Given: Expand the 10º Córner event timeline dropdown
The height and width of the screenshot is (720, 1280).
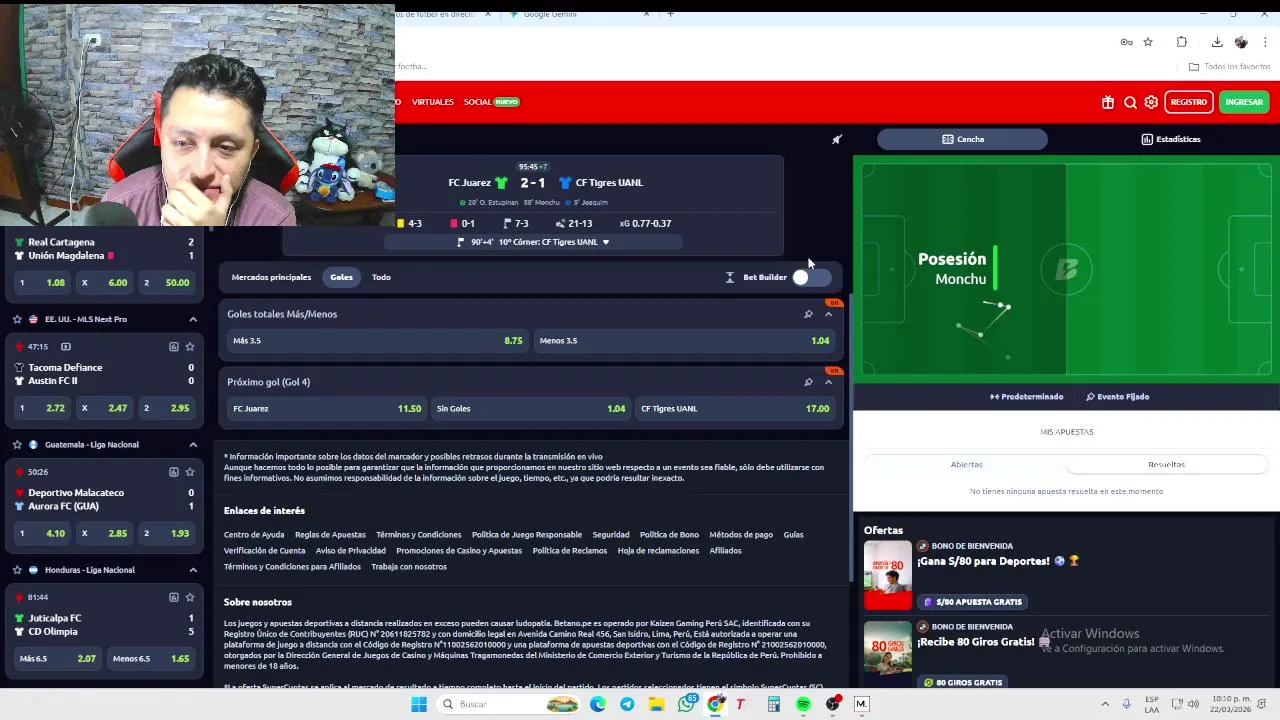Looking at the screenshot, I should tap(605, 242).
